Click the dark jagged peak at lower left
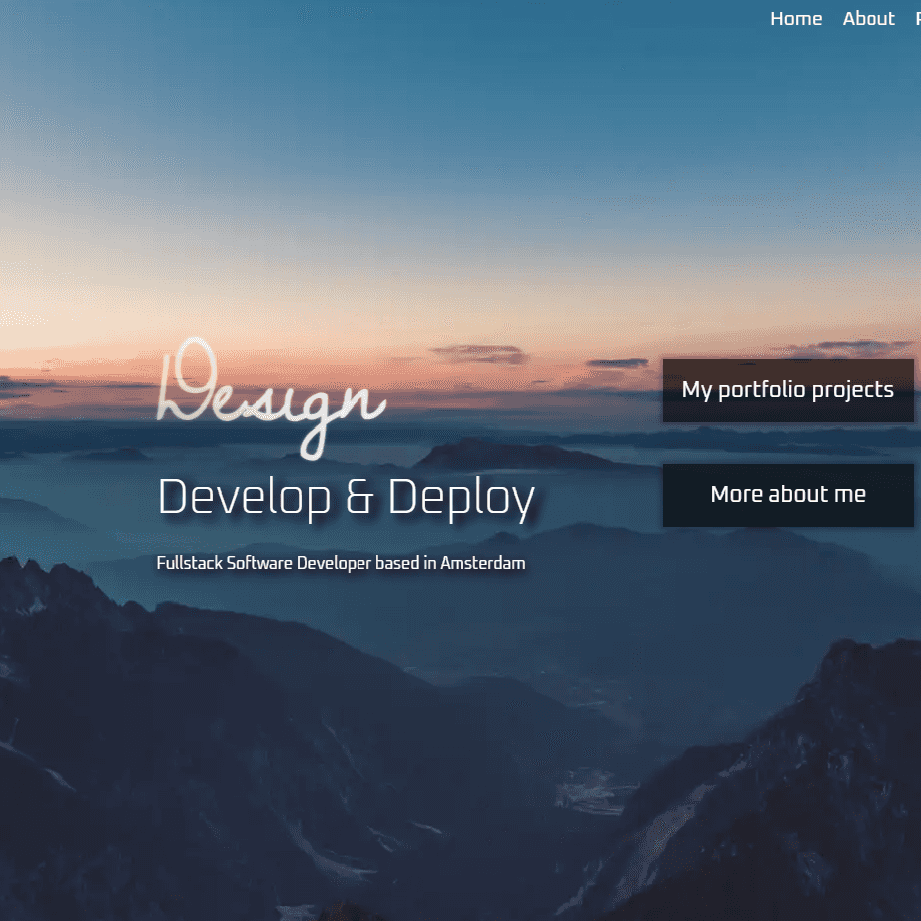Image resolution: width=921 pixels, height=921 pixels. [40, 600]
